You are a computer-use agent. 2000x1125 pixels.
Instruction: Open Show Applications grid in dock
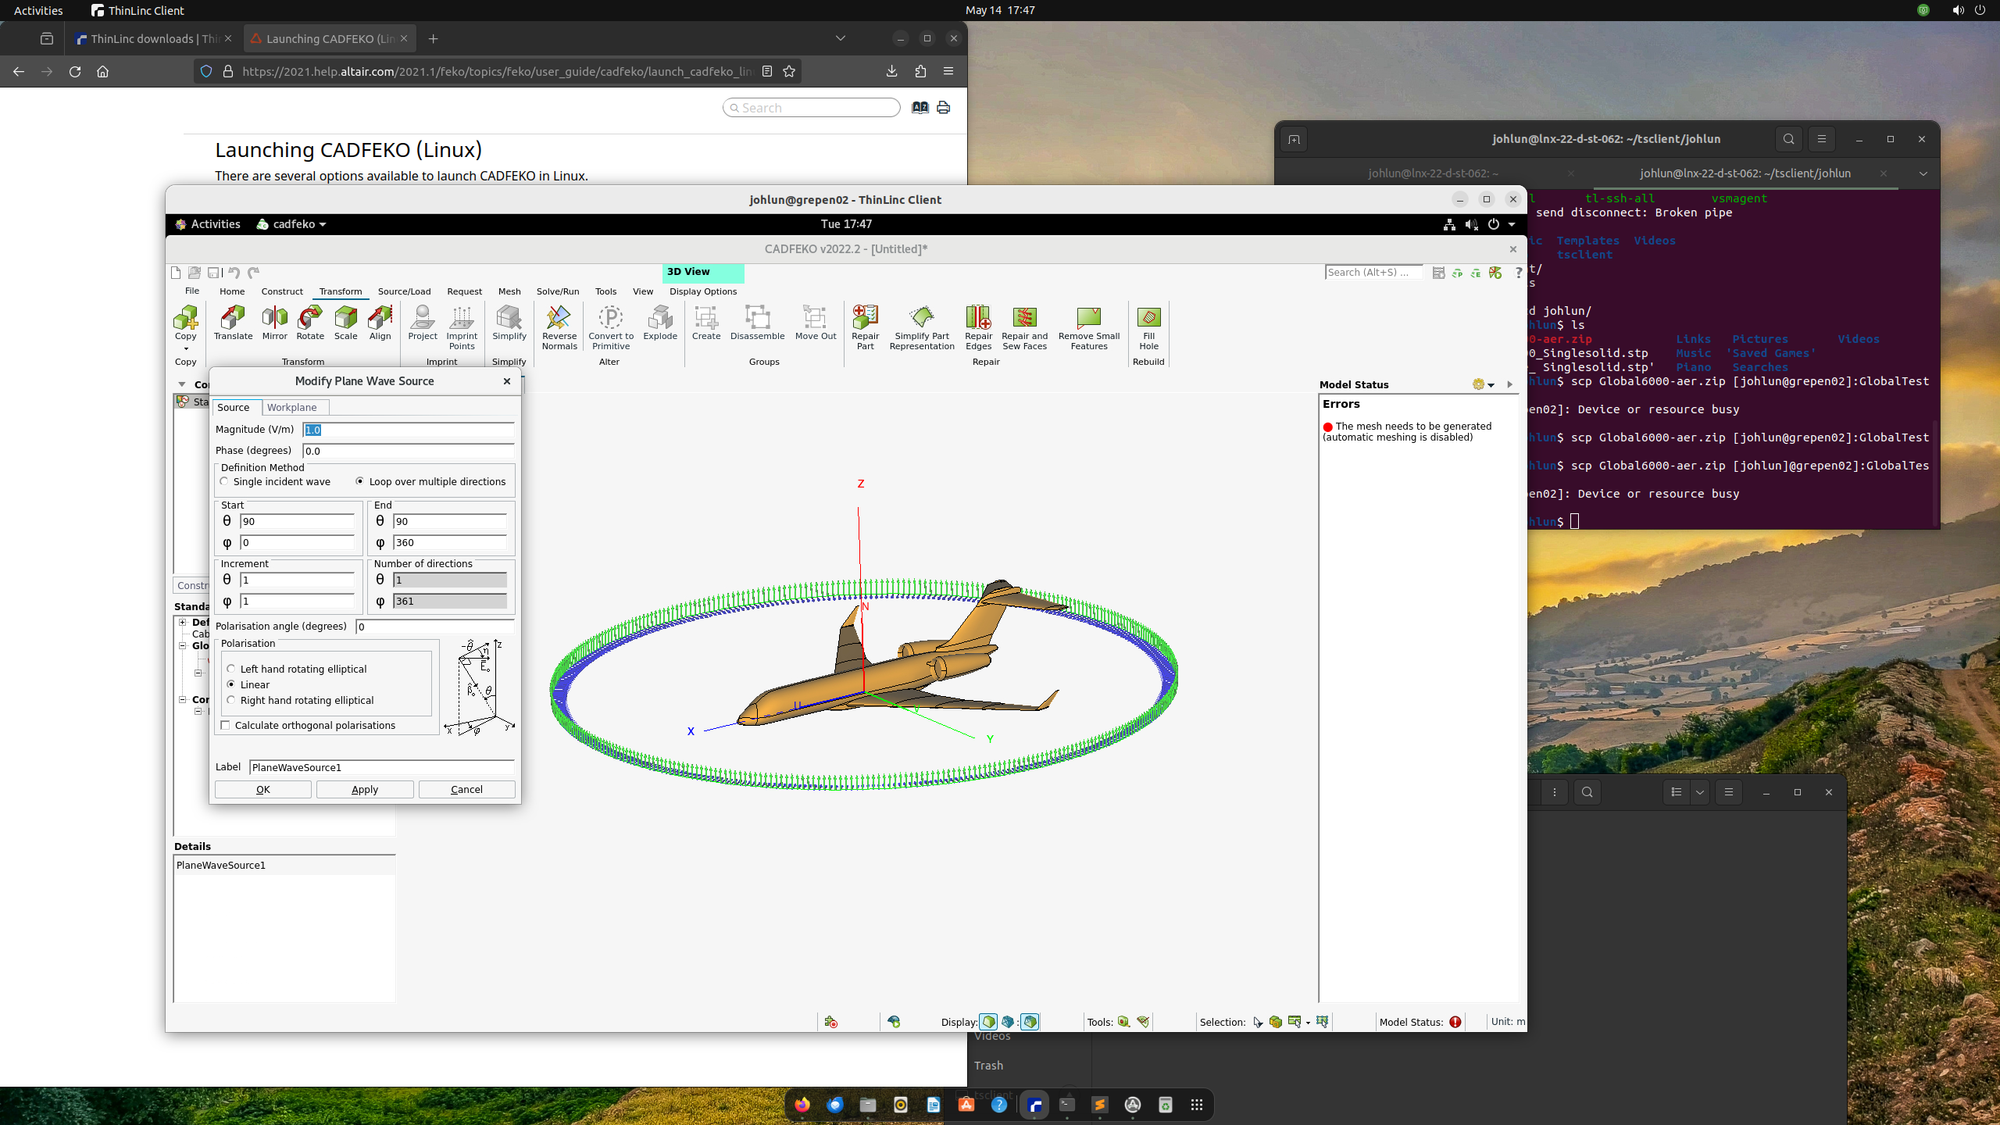(x=1197, y=1105)
